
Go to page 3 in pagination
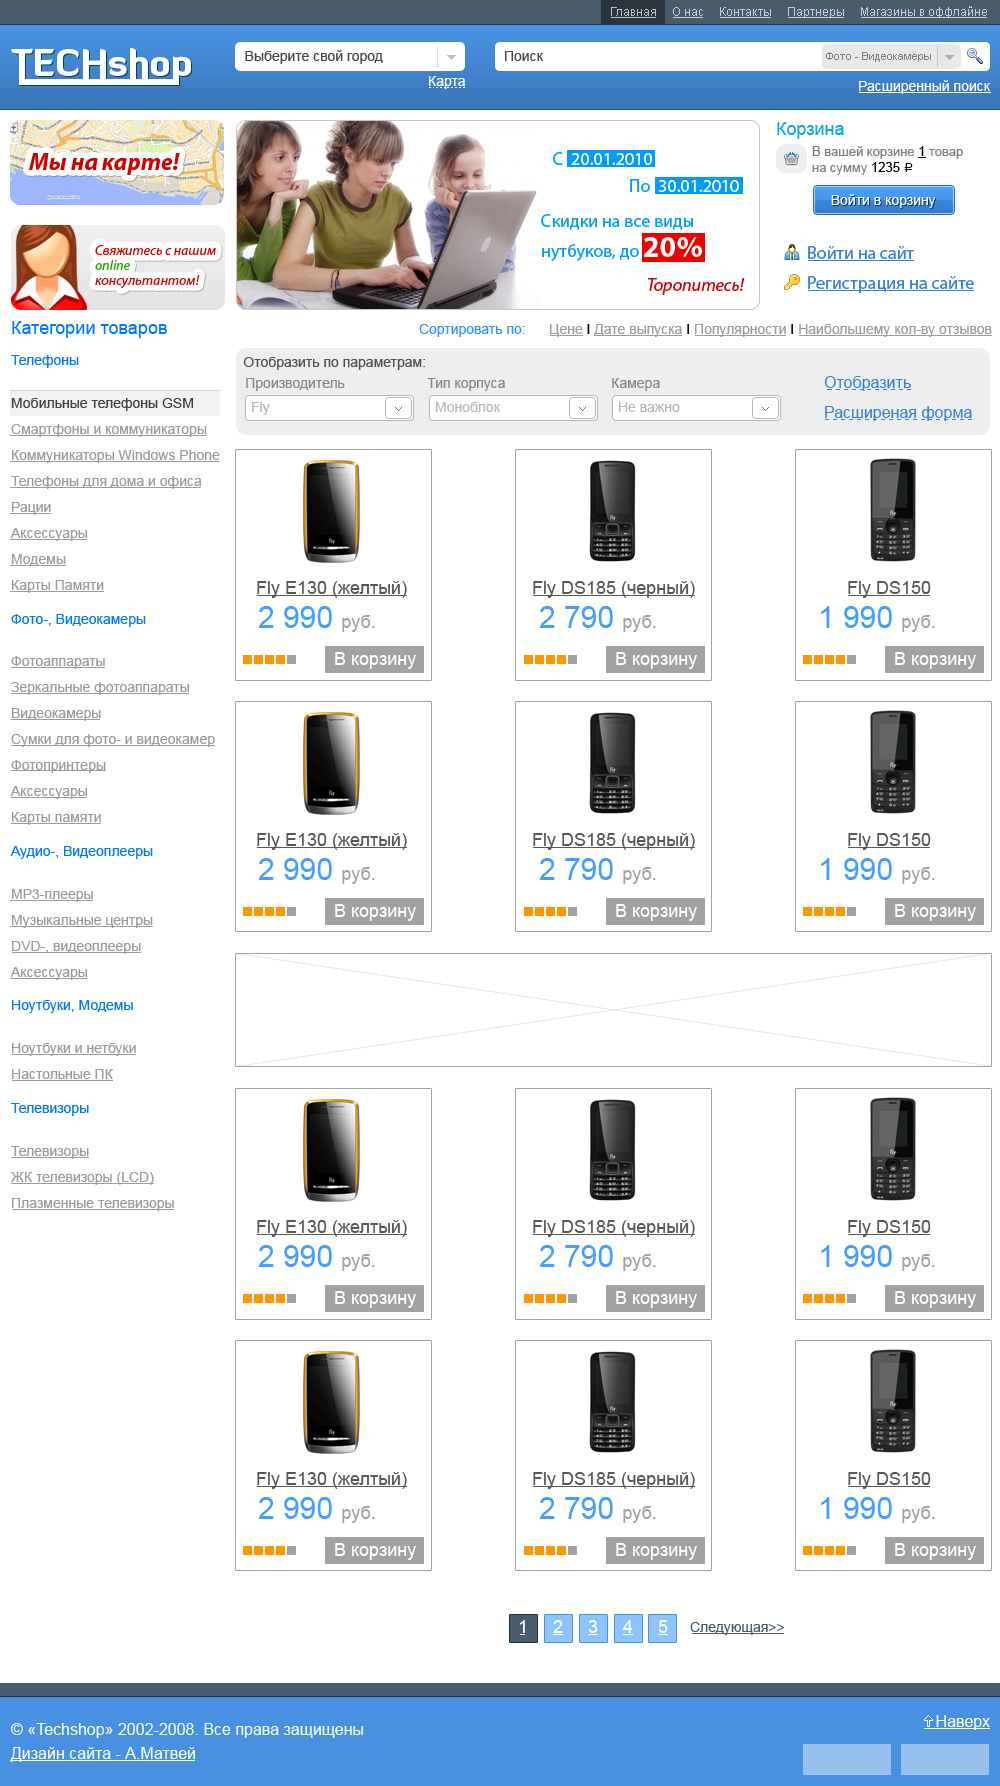(x=593, y=1627)
